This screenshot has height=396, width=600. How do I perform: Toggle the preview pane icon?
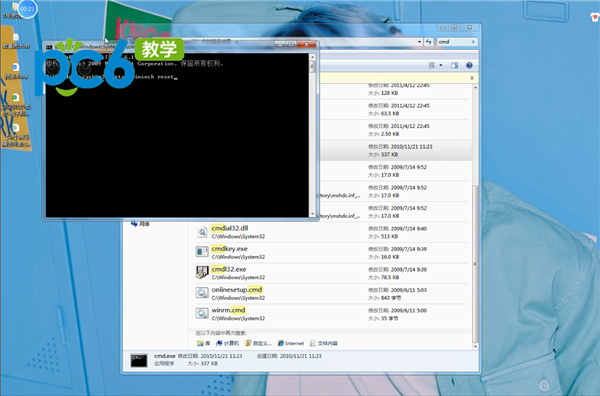point(454,65)
